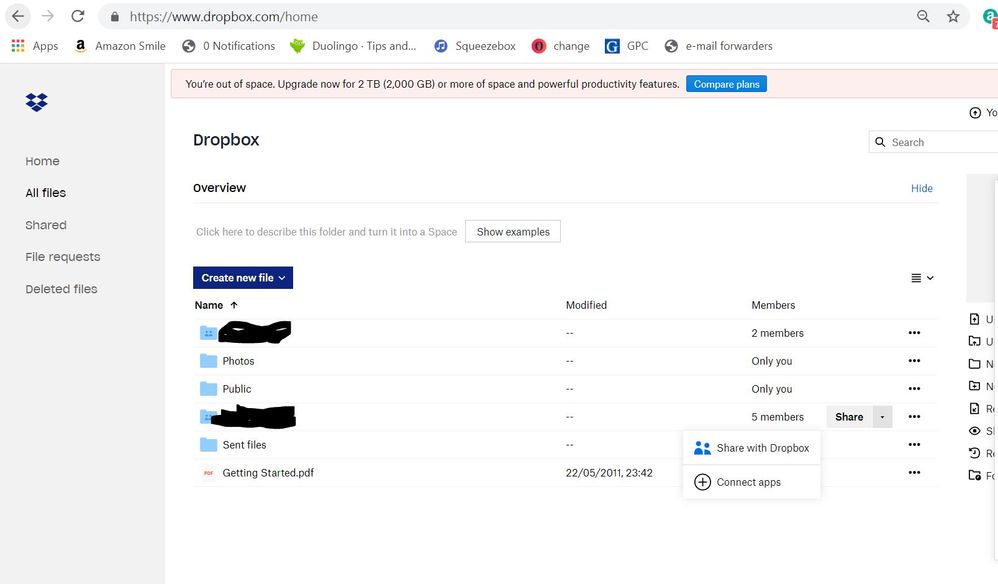998x584 pixels.
Task: Click the Compare plans button
Action: (726, 84)
